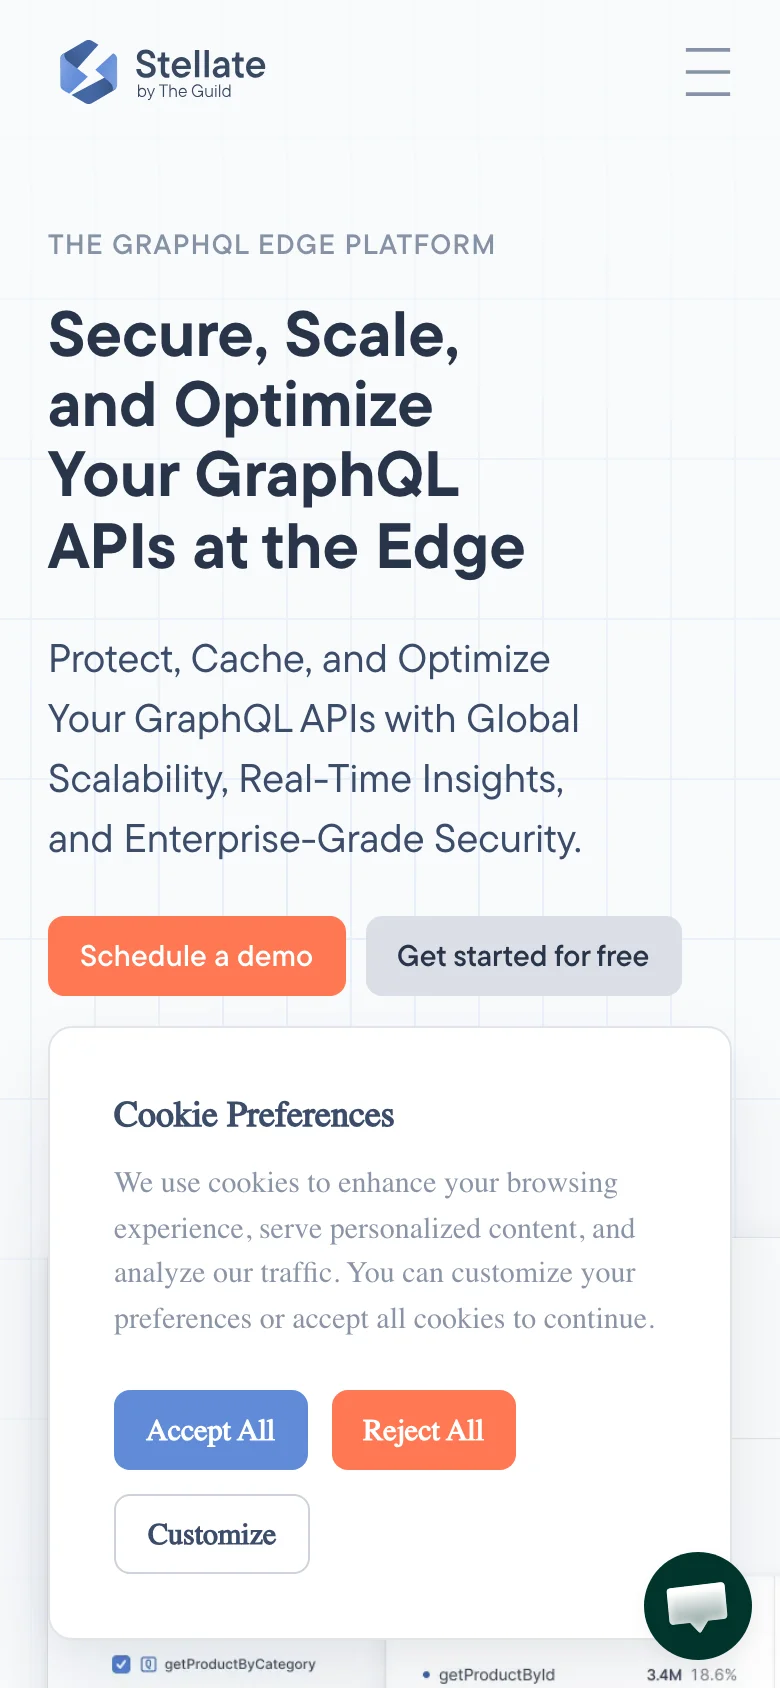The width and height of the screenshot is (780, 1688).
Task: Click the 3.4M request count value
Action: click(x=664, y=1675)
